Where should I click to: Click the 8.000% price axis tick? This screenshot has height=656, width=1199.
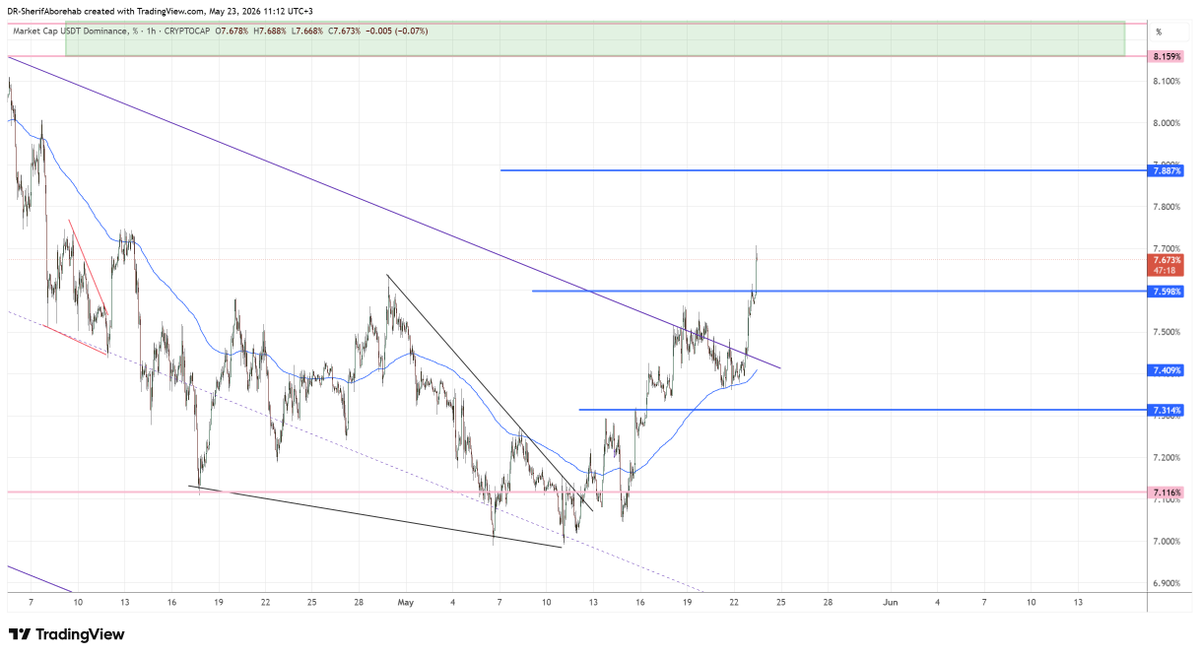[1167, 123]
